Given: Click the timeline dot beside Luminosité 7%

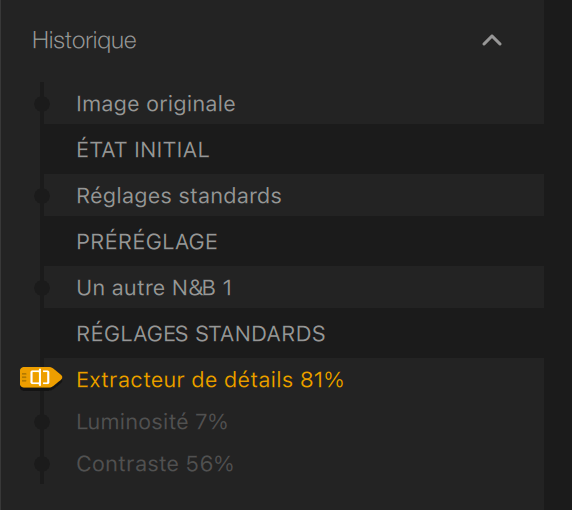Looking at the screenshot, I should click(42, 422).
